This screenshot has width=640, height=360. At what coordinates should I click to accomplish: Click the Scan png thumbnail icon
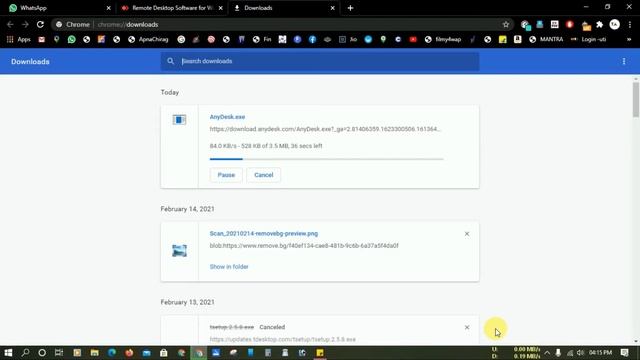coord(179,251)
